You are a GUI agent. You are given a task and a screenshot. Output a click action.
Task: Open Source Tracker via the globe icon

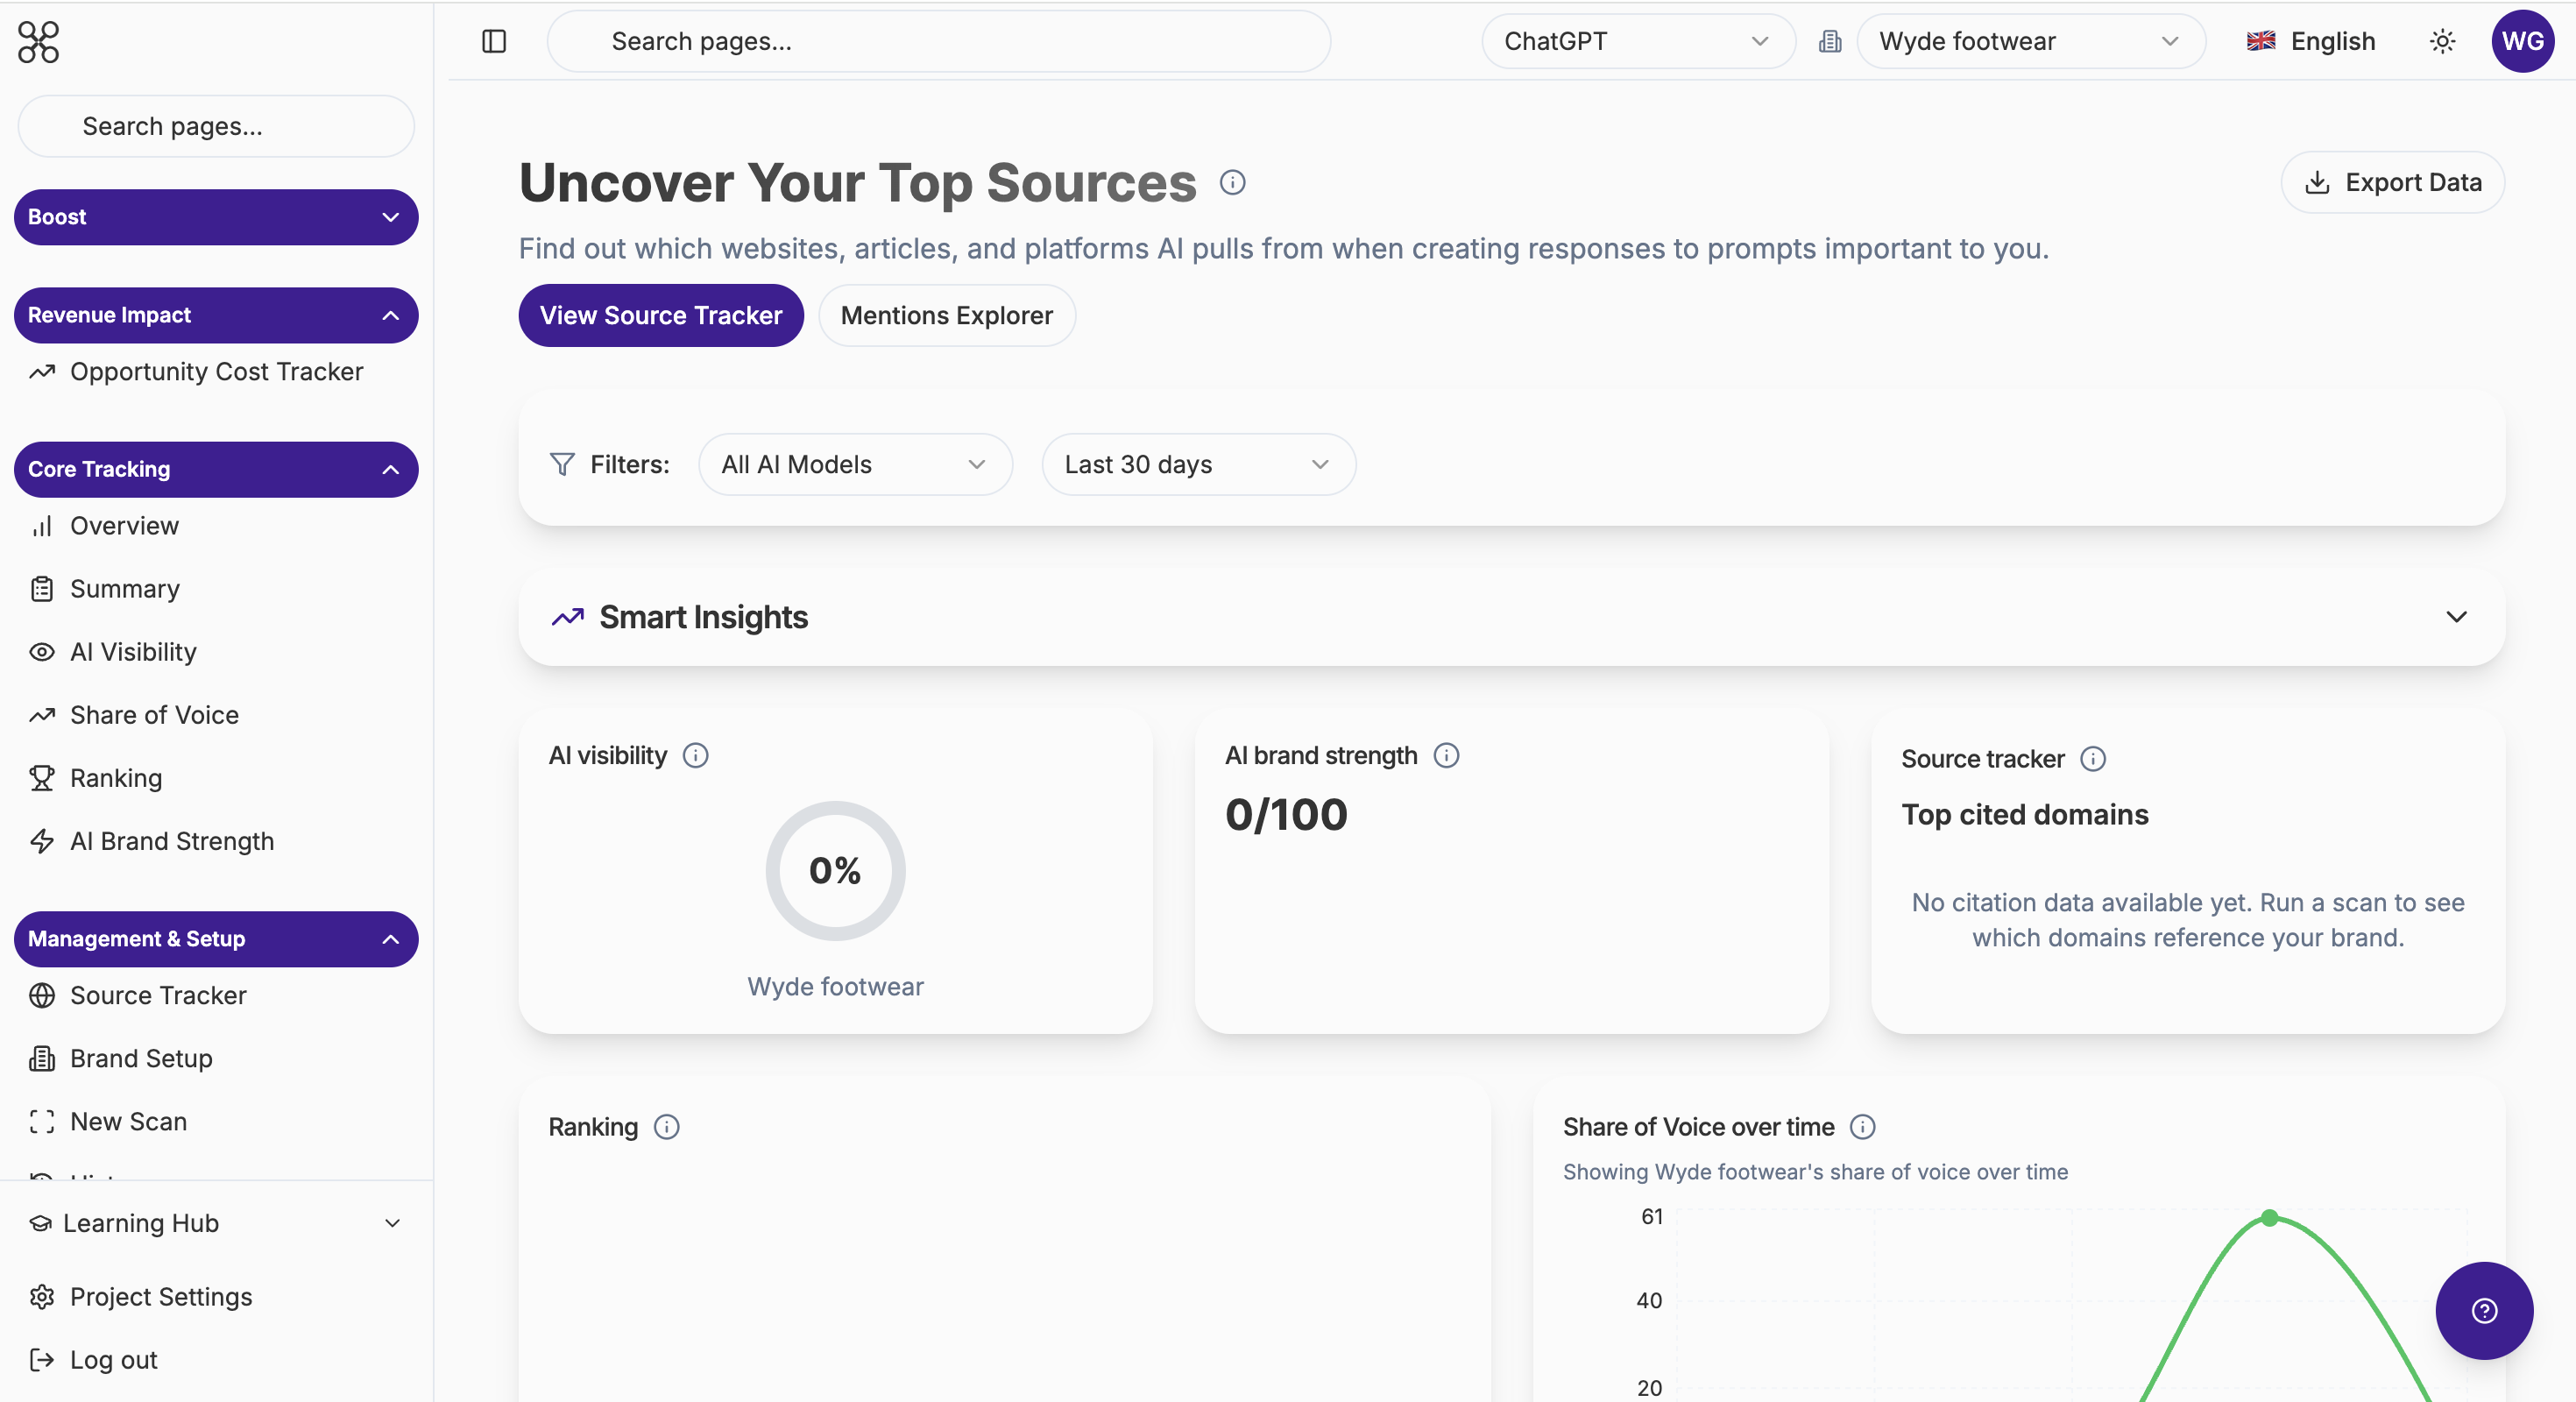(42, 996)
